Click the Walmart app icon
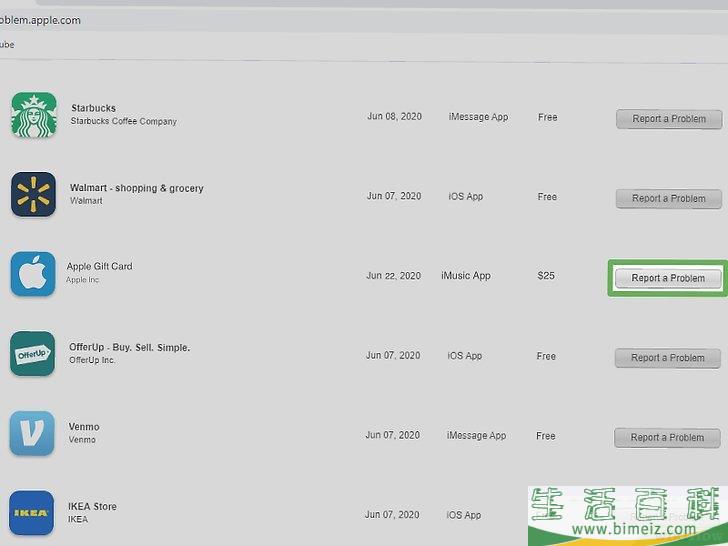This screenshot has height=546, width=728. (x=33, y=194)
